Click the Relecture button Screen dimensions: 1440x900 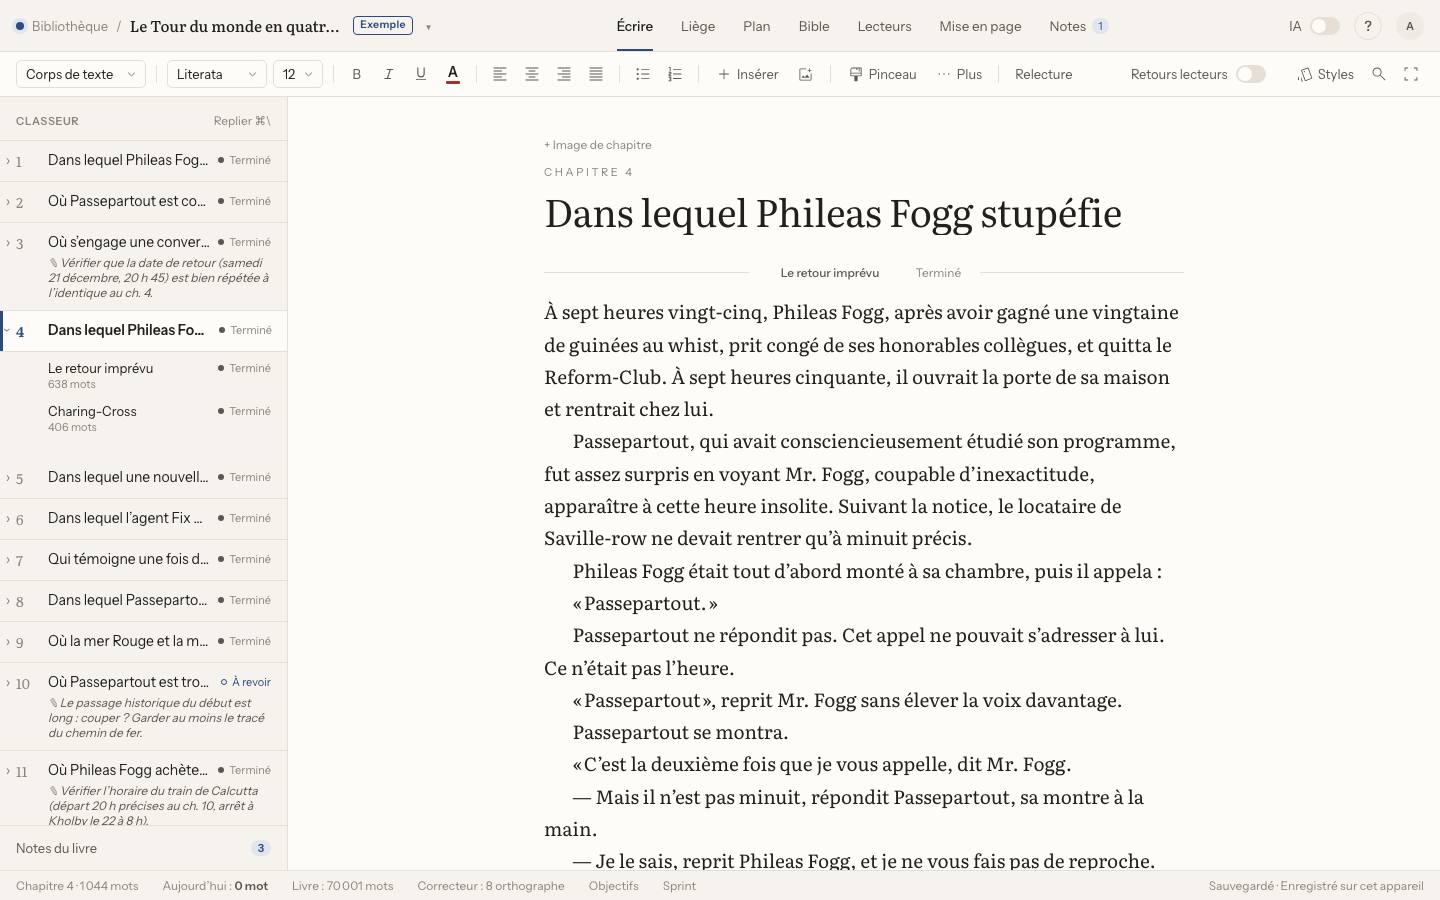point(1043,74)
